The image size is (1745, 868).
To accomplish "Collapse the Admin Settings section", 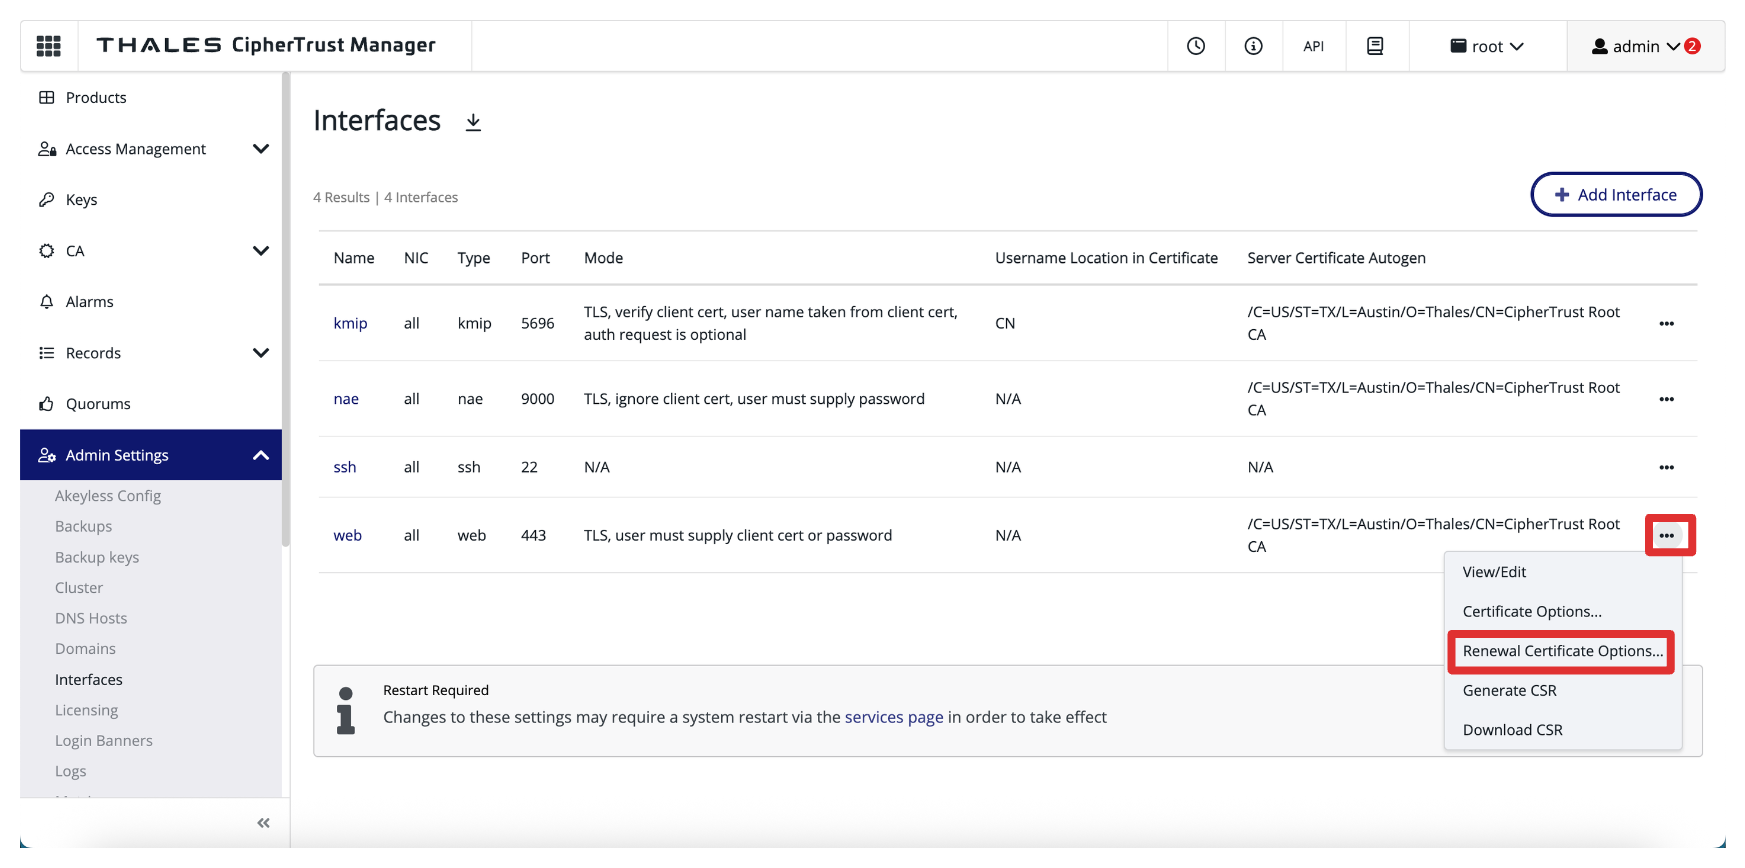I will [261, 455].
